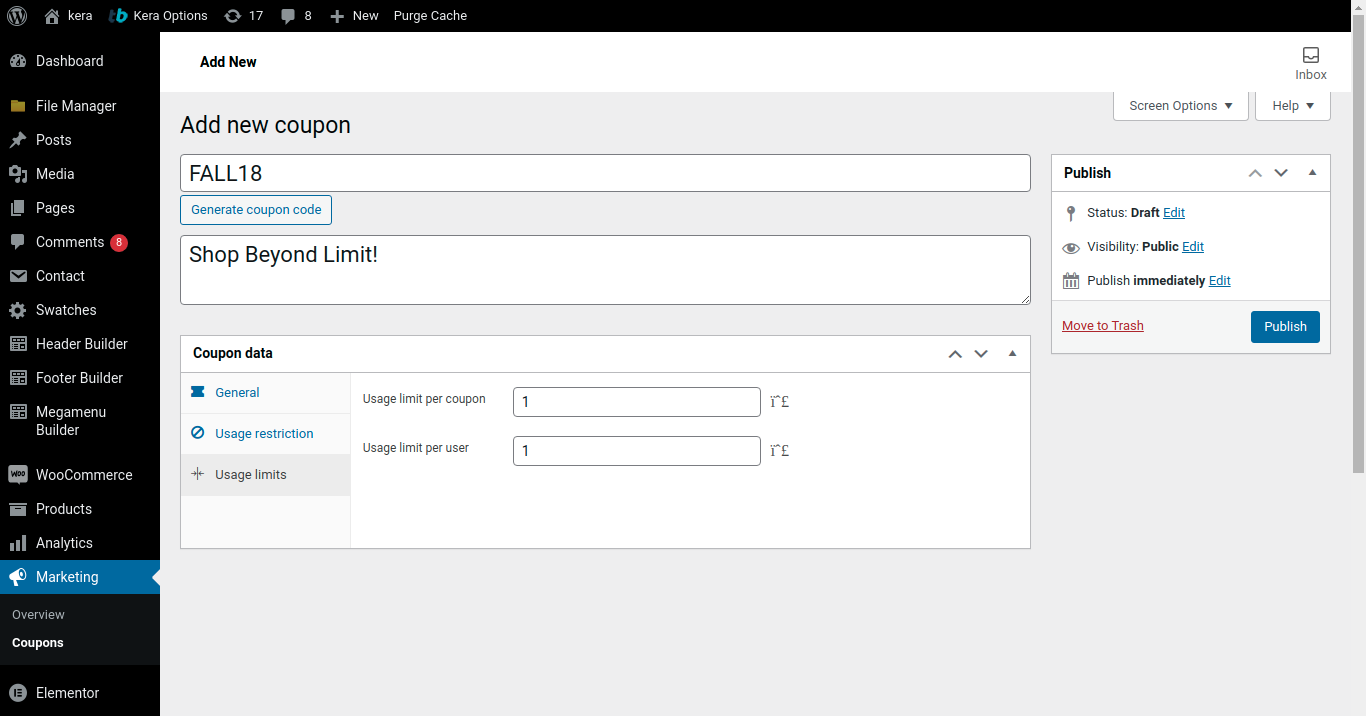Click the blue Publish button

pyautogui.click(x=1285, y=327)
